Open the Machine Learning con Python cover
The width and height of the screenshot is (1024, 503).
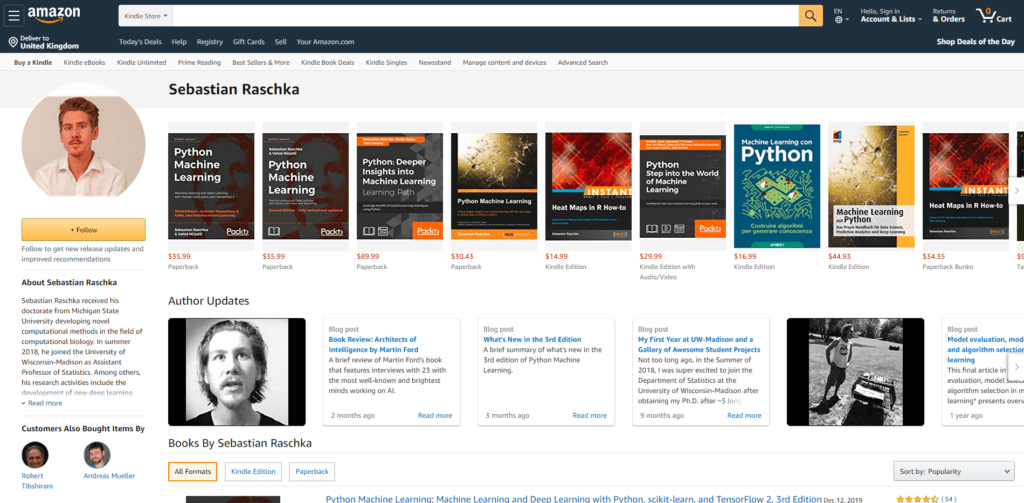pyautogui.click(x=777, y=186)
